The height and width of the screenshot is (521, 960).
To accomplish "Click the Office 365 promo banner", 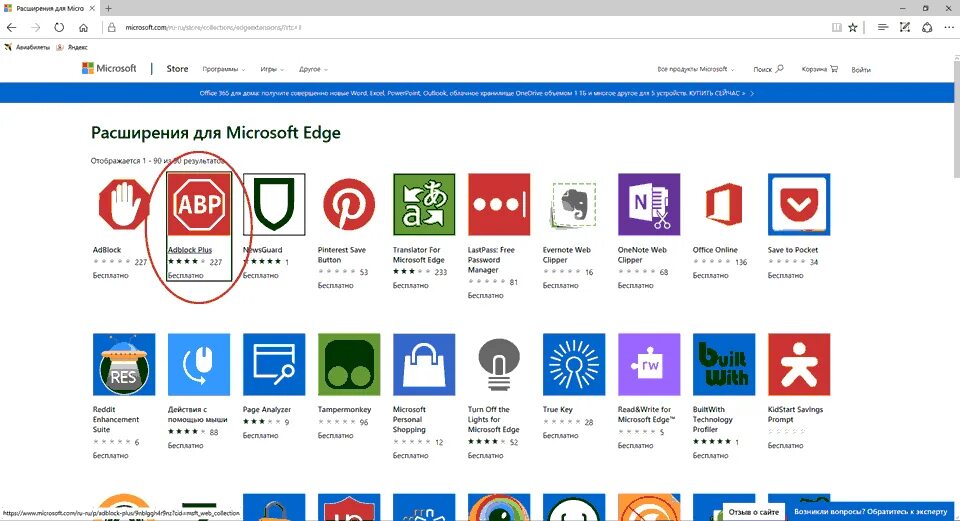I will coord(476,93).
